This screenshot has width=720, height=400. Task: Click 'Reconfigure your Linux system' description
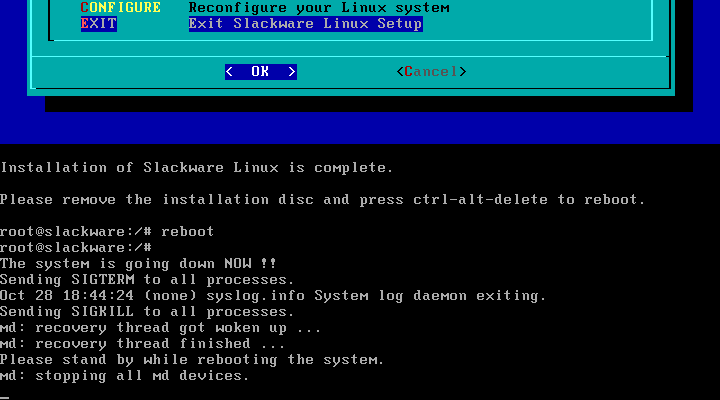pyautogui.click(x=319, y=7)
